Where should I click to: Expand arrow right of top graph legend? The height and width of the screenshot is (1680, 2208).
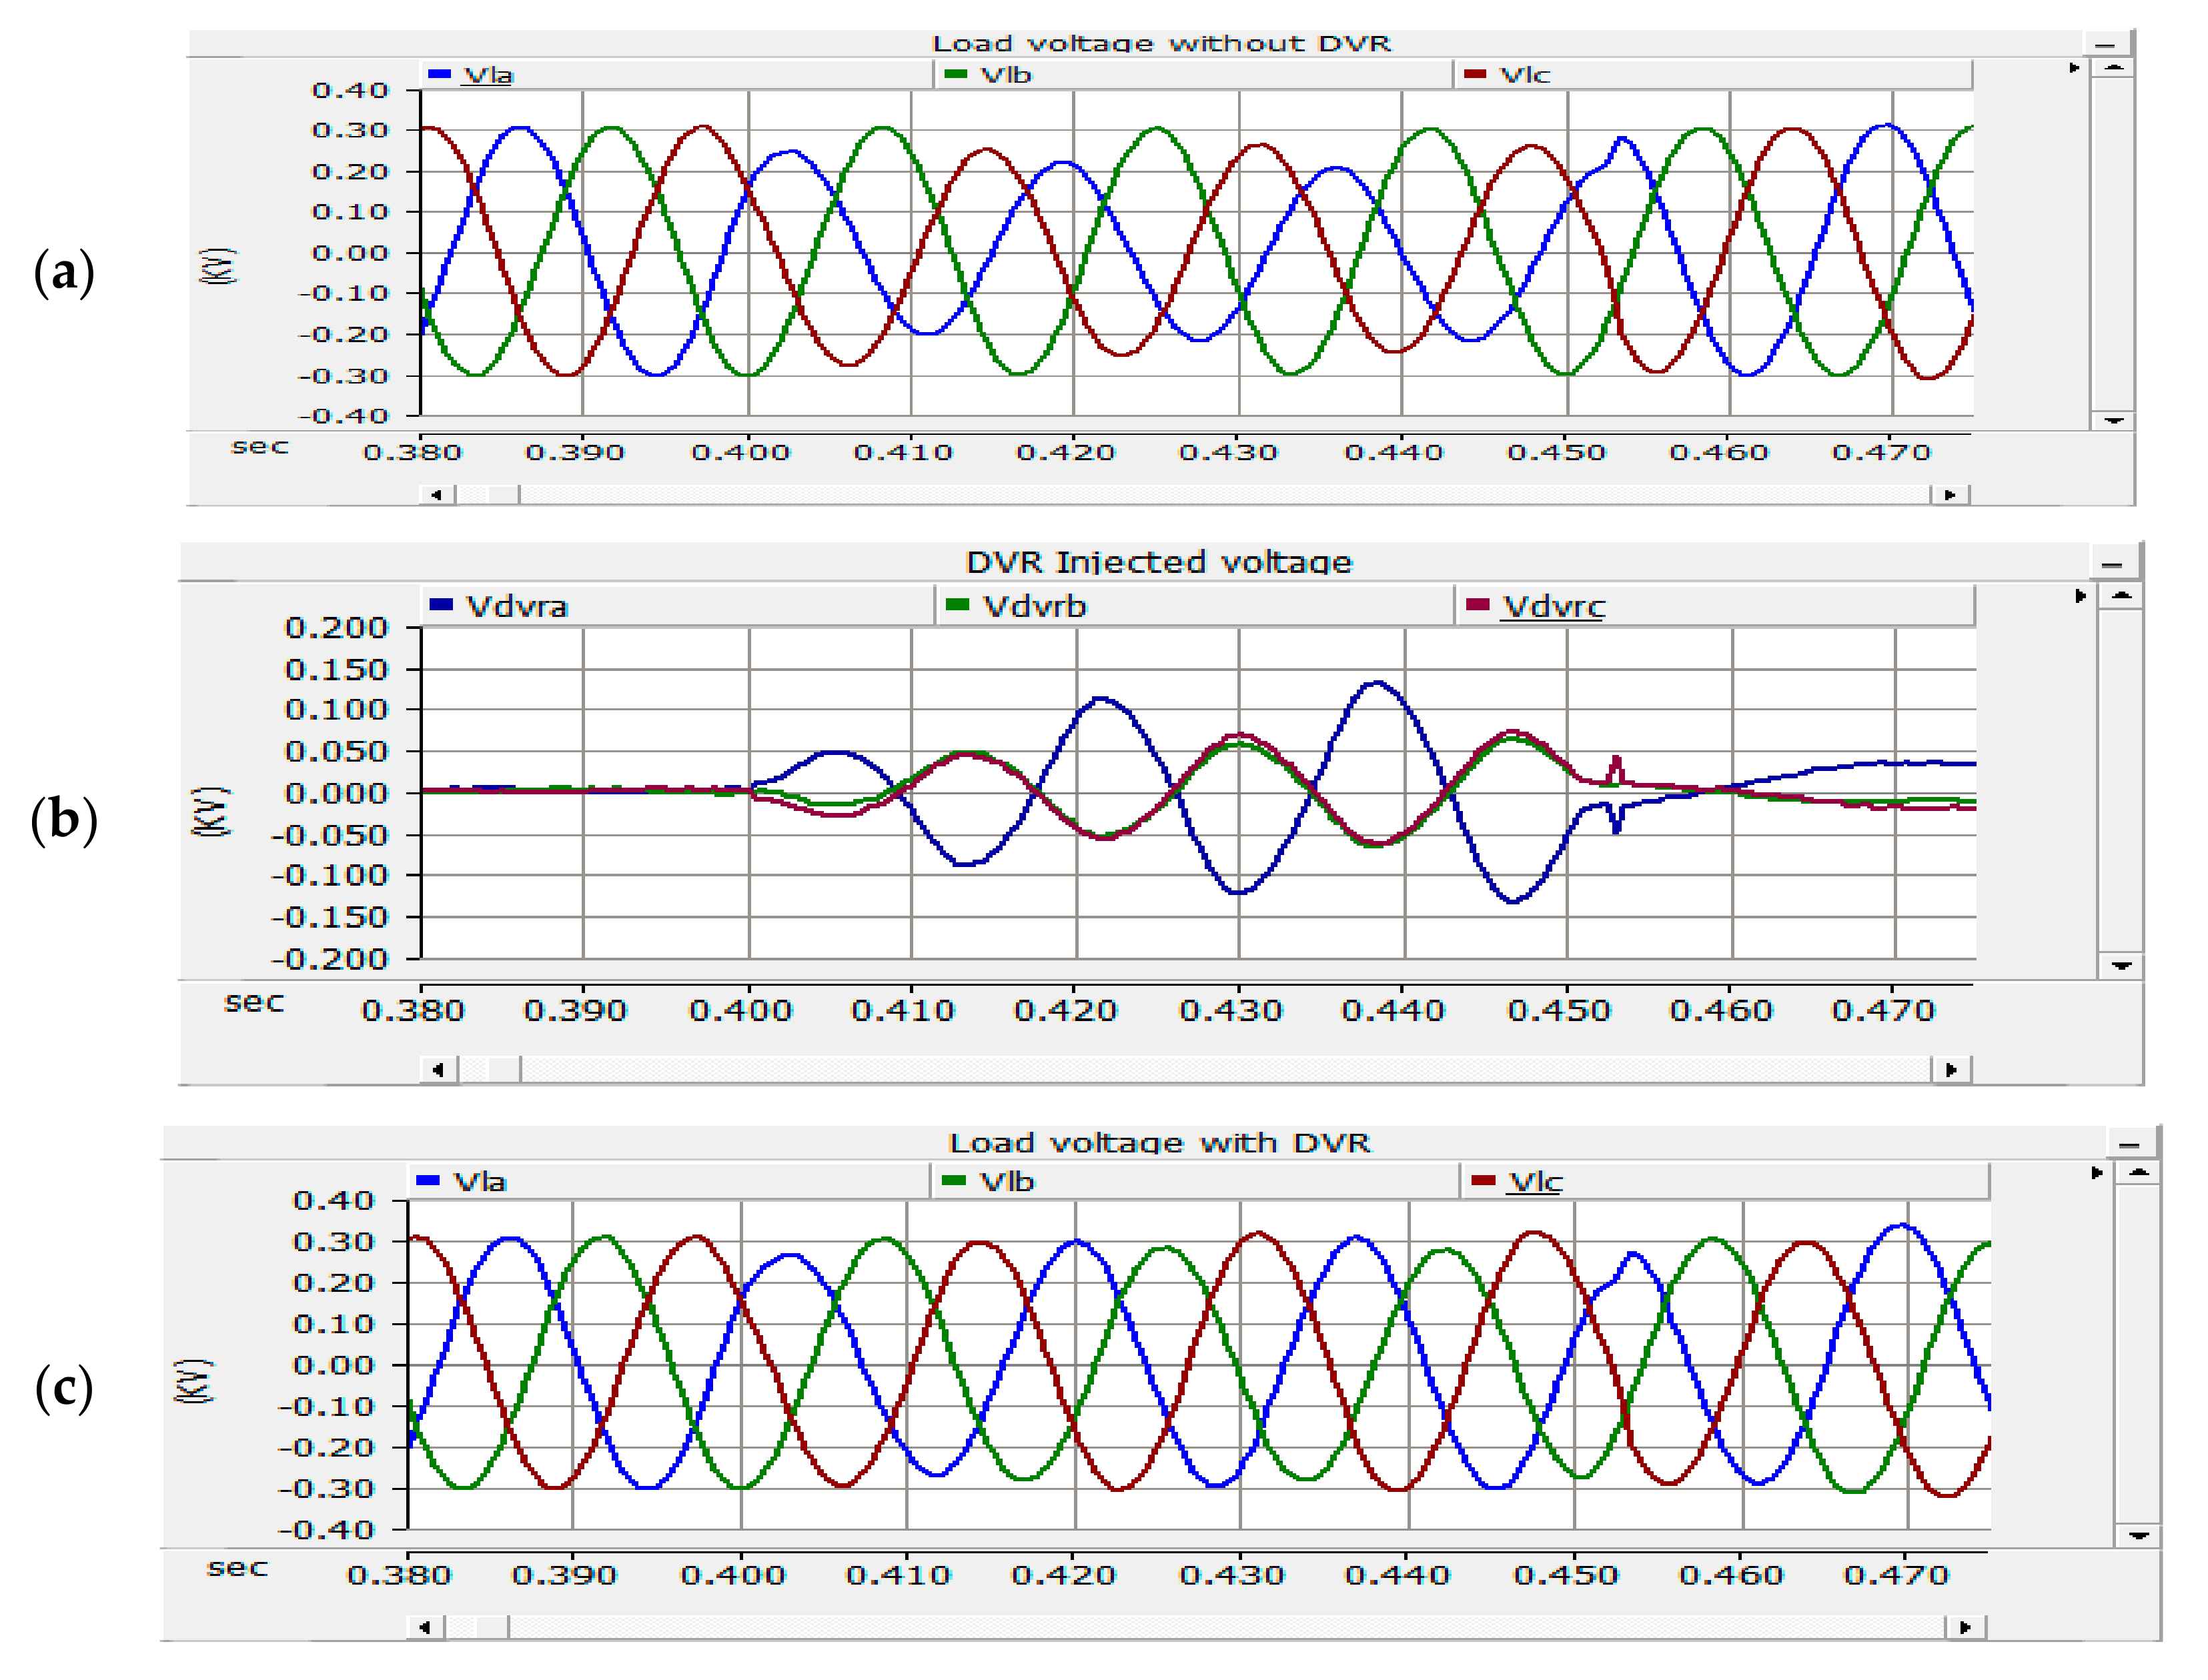[x=2074, y=68]
